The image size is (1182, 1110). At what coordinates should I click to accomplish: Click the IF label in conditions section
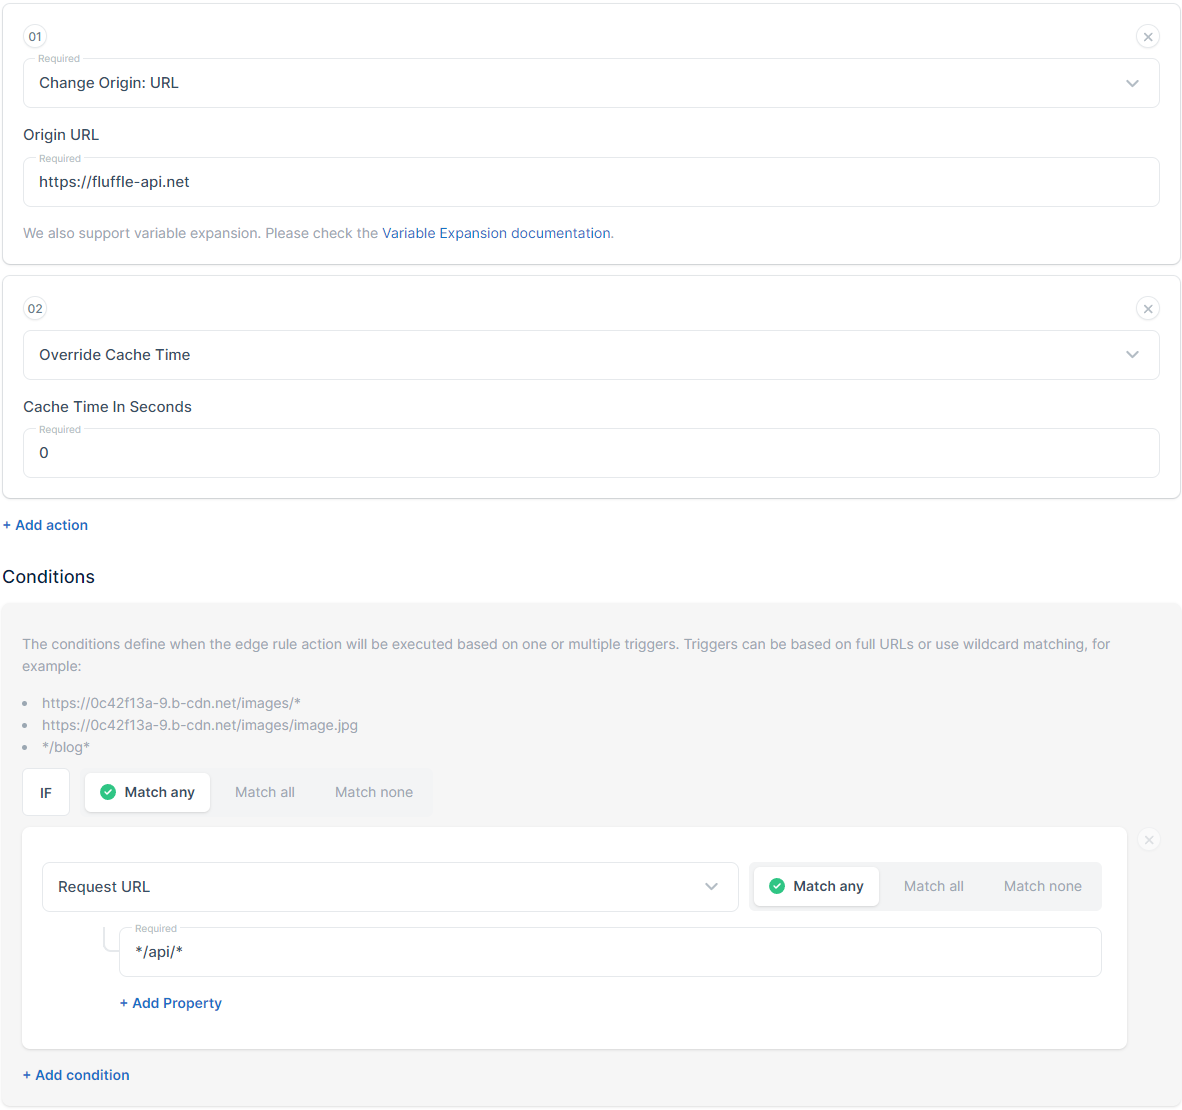click(x=46, y=792)
